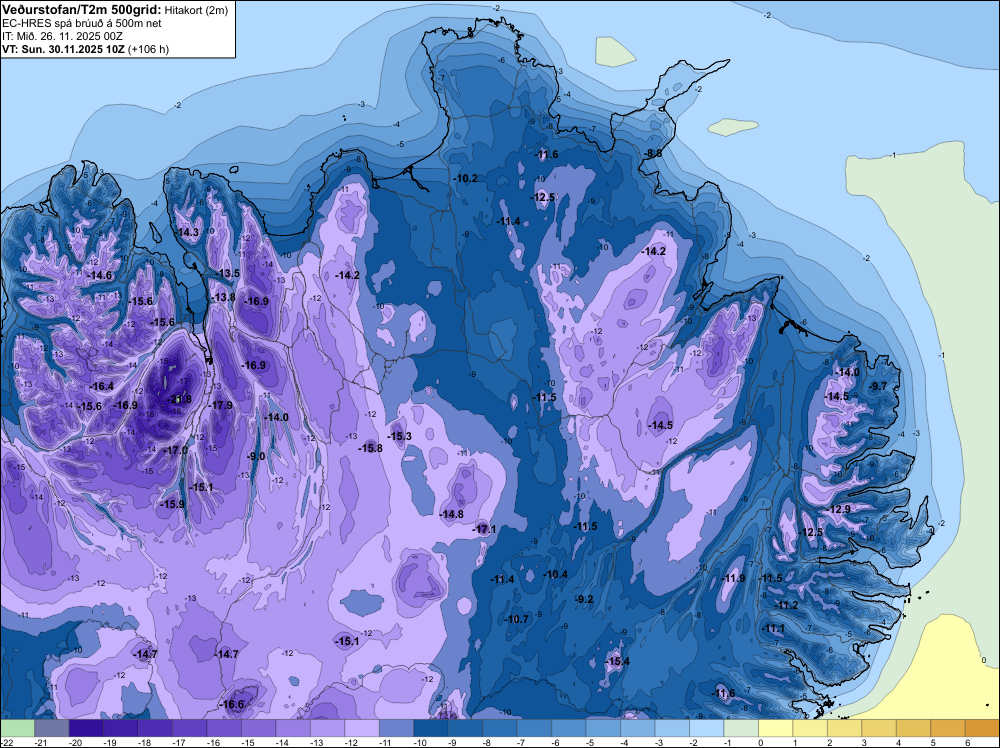Click the legend swatch labeled -19
1000x748 pixels.
coord(121,728)
